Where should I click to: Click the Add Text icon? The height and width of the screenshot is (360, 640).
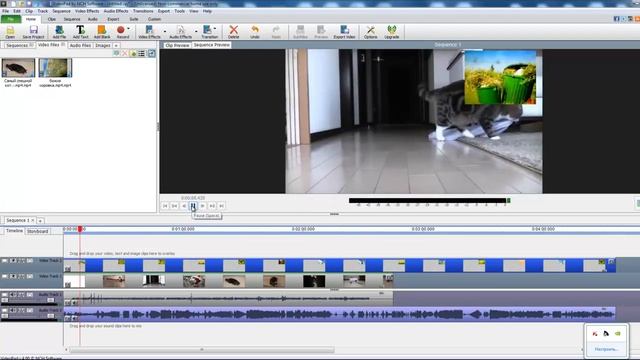[80, 32]
